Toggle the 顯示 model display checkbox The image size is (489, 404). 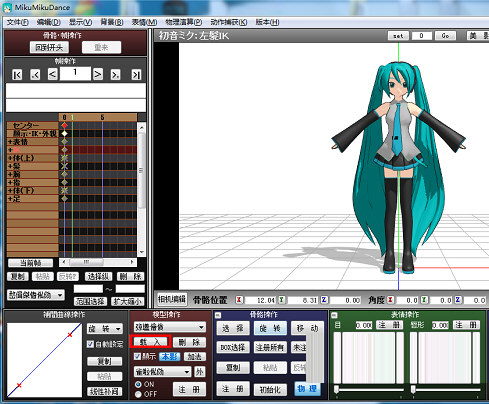pos(137,357)
